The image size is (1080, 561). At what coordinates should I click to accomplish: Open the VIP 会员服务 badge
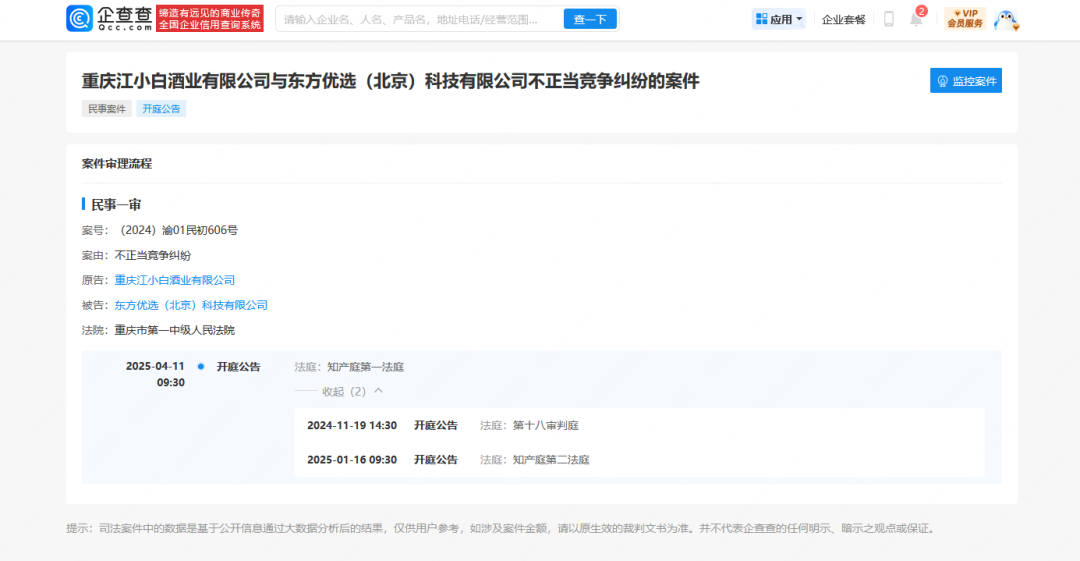point(964,19)
